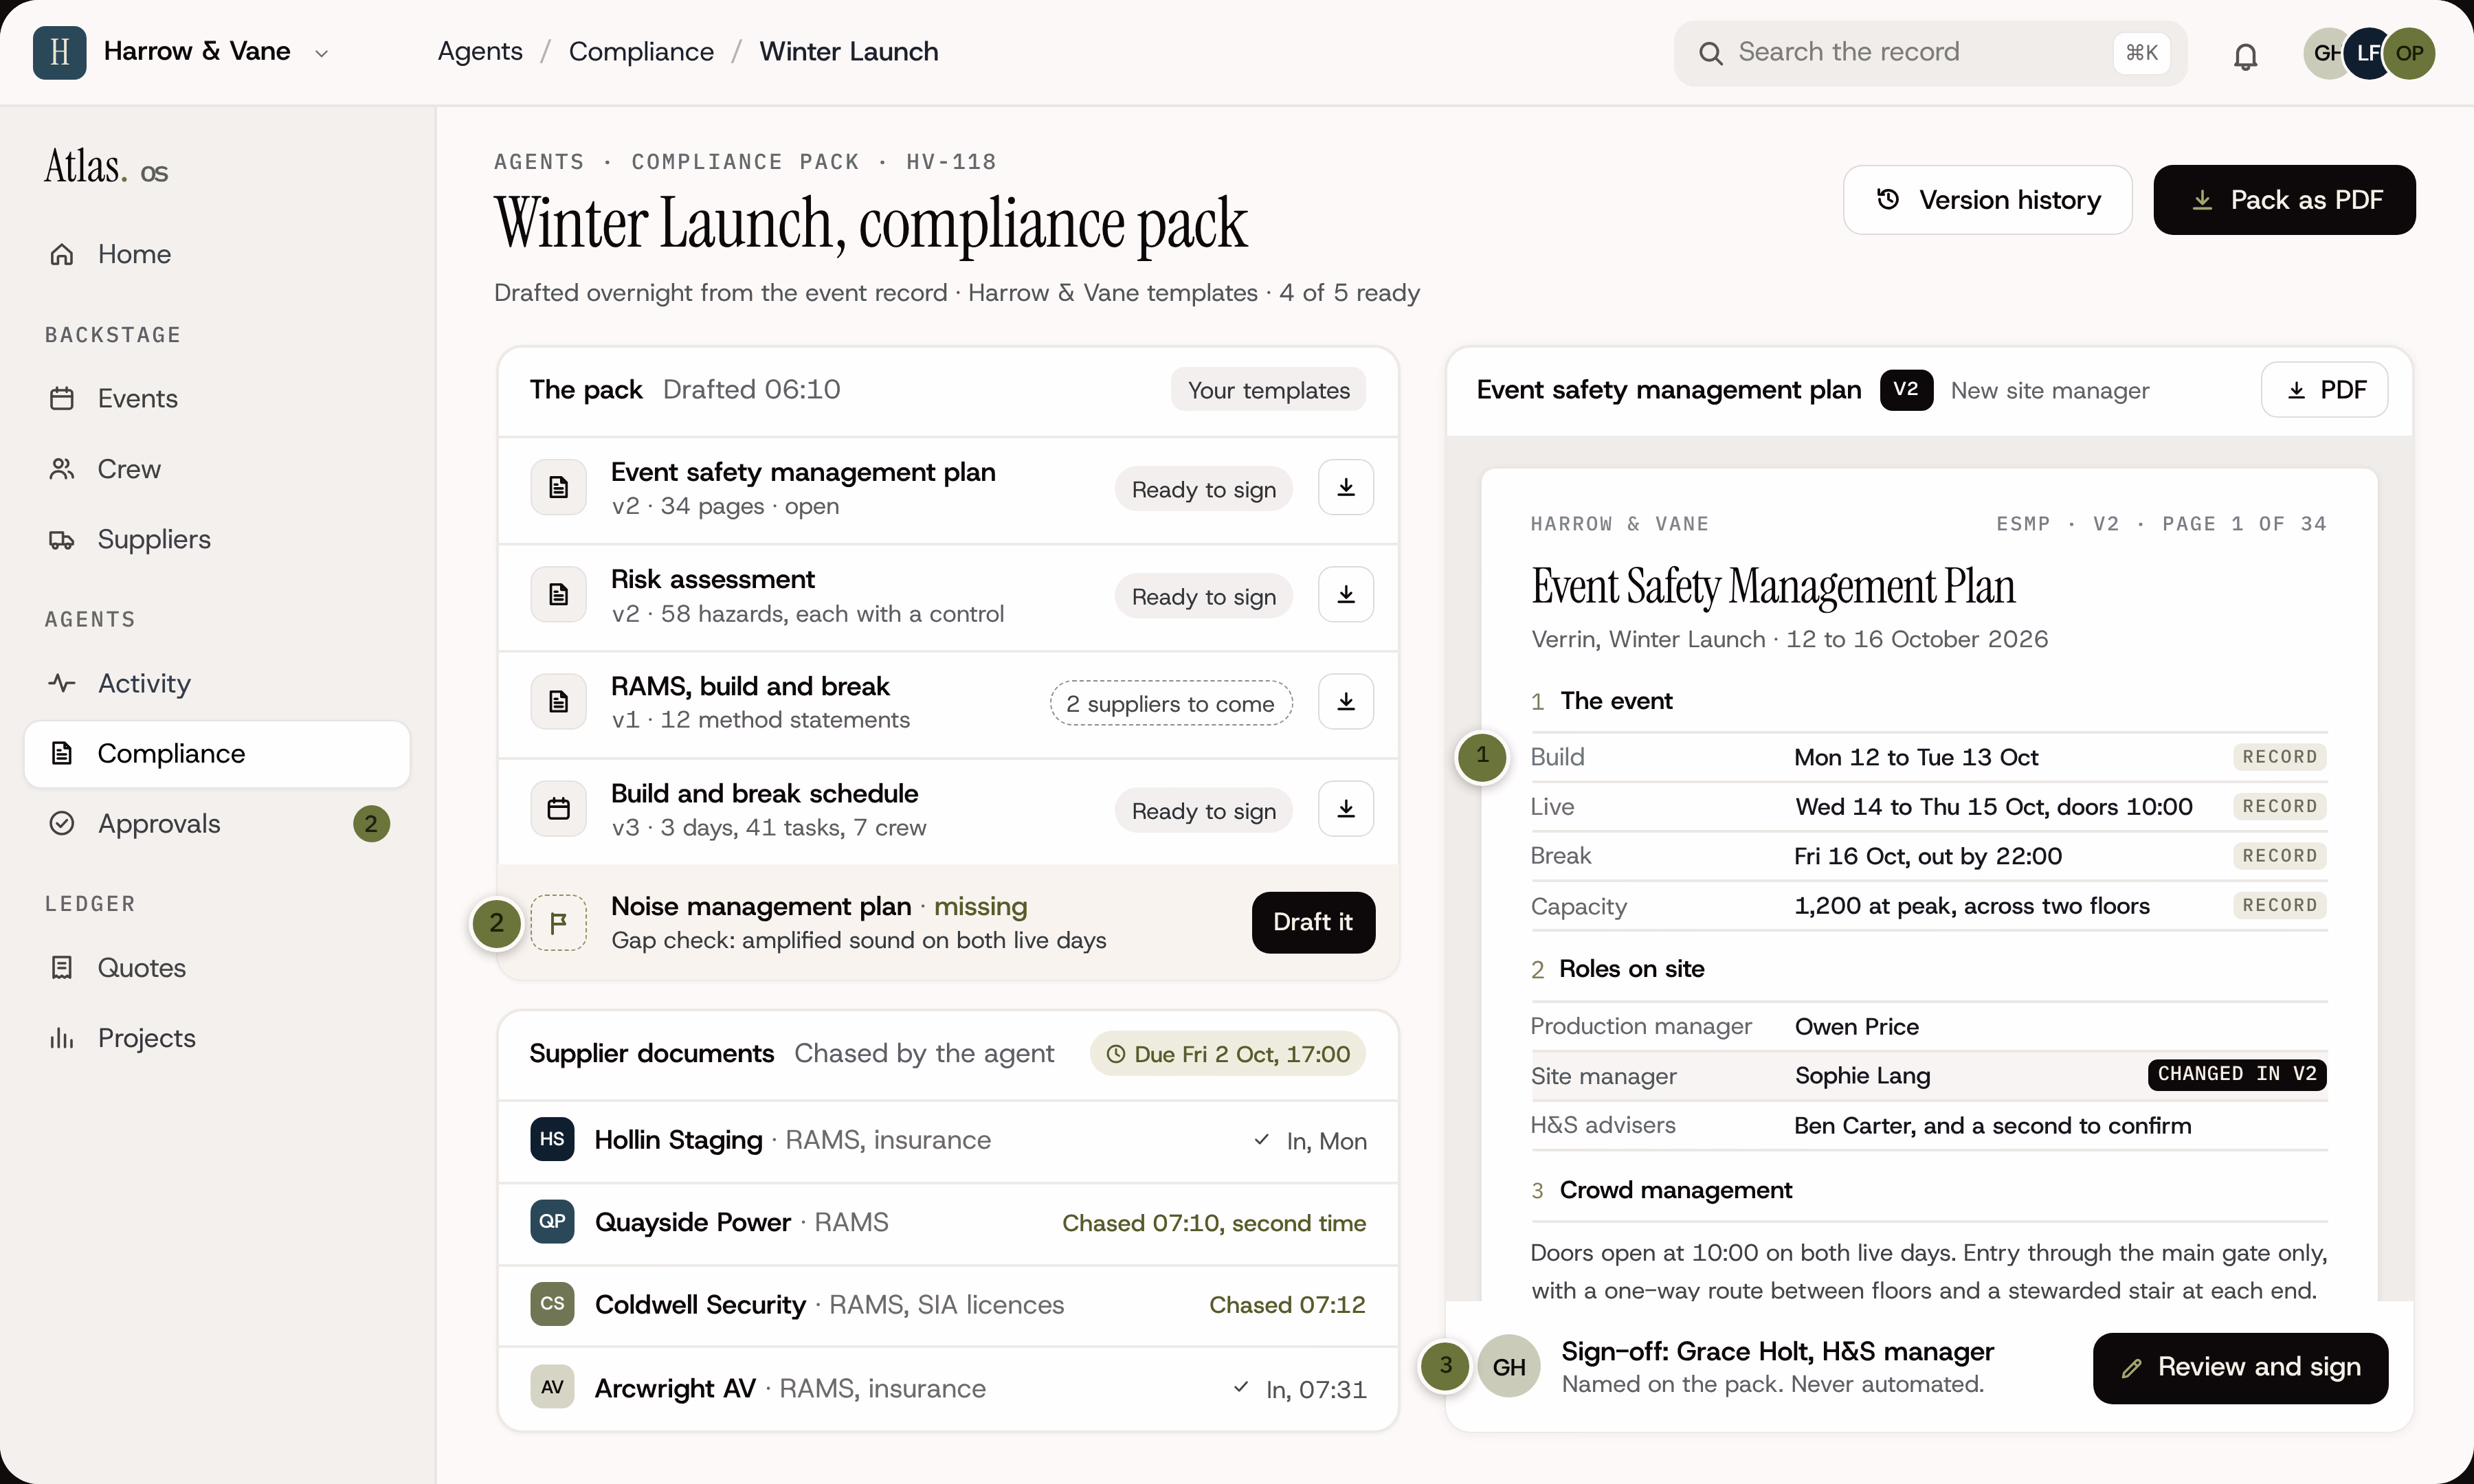Image resolution: width=2474 pixels, height=1484 pixels.
Task: Open the OP user avatar
Action: tap(2408, 53)
